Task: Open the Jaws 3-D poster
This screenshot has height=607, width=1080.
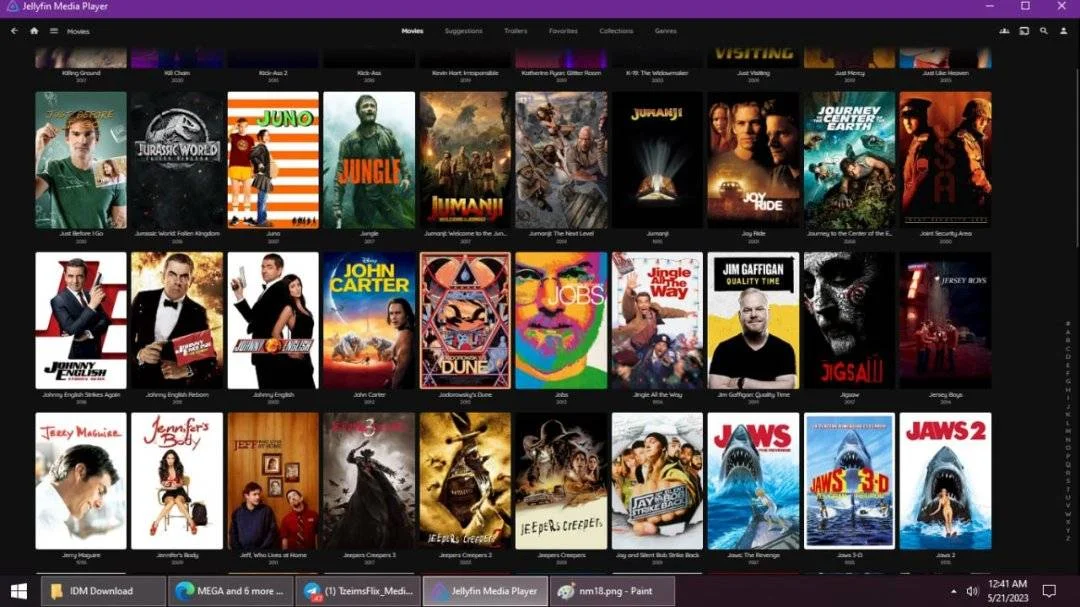Action: coord(849,481)
